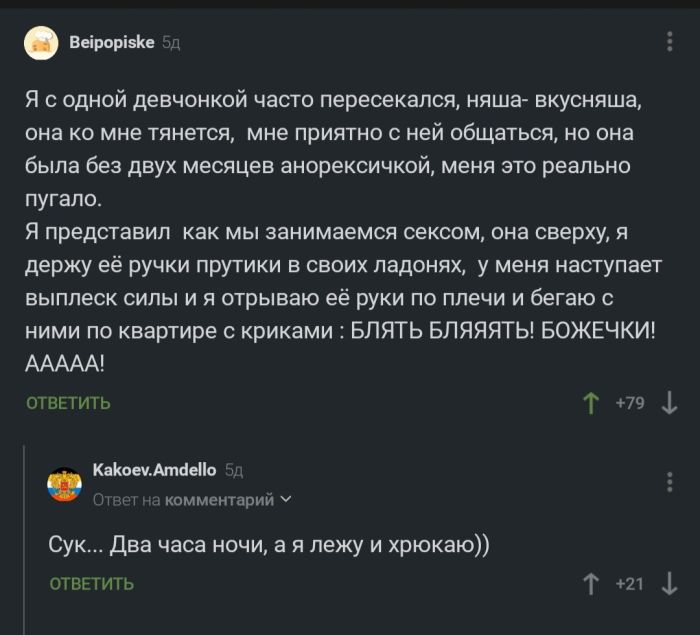Expand the "Ответ на комментарий" chevron
Screen dimensions: 700x635
287,499
